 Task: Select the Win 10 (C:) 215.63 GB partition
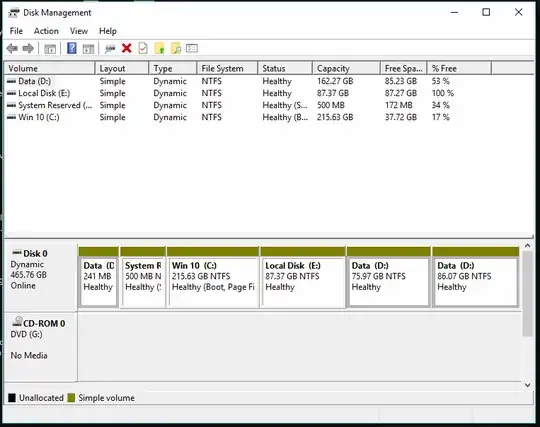pos(213,277)
